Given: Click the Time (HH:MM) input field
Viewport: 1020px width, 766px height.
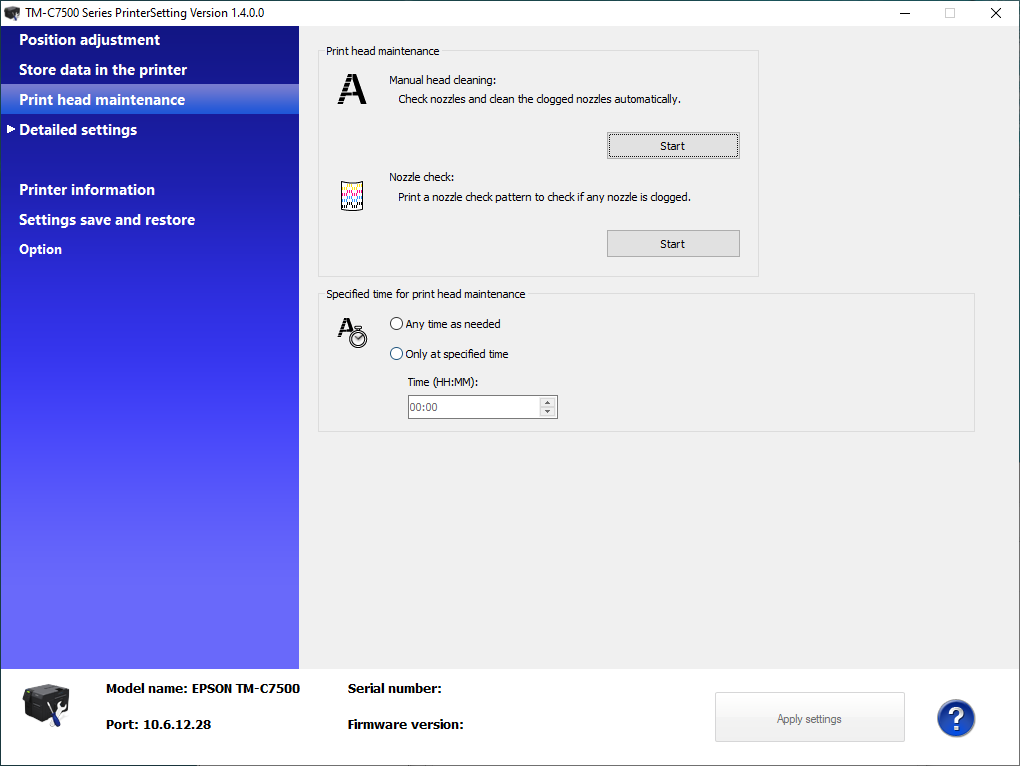Looking at the screenshot, I should click(473, 407).
